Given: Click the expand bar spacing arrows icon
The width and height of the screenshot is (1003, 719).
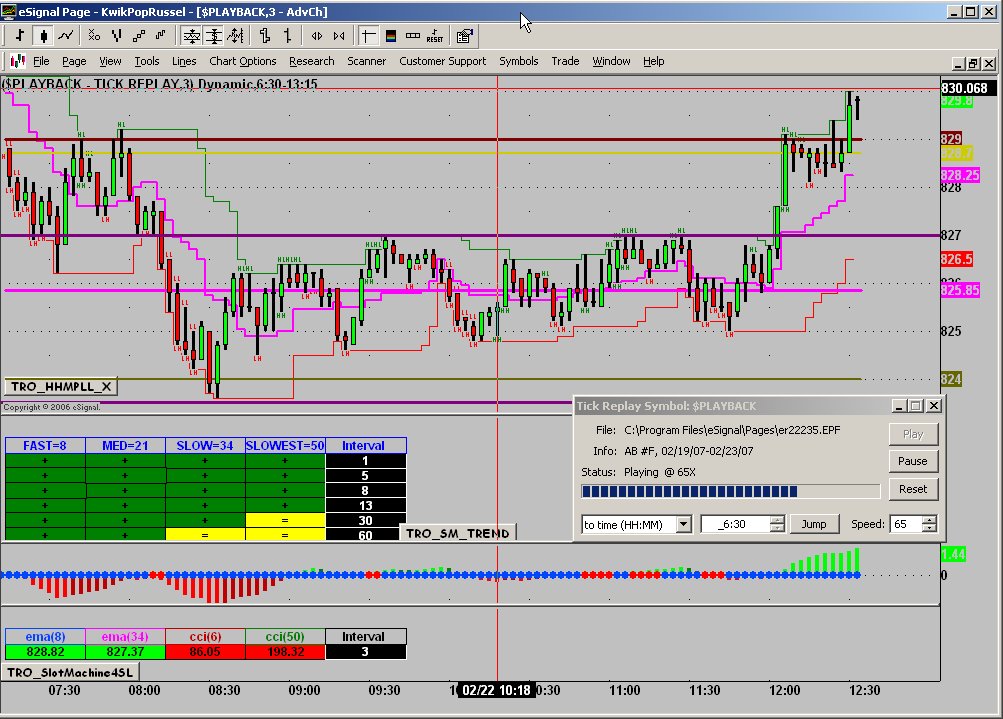Looking at the screenshot, I should [317, 36].
